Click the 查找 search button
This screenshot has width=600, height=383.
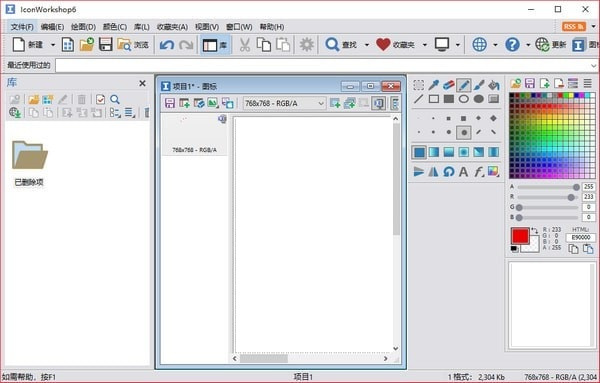click(x=341, y=45)
